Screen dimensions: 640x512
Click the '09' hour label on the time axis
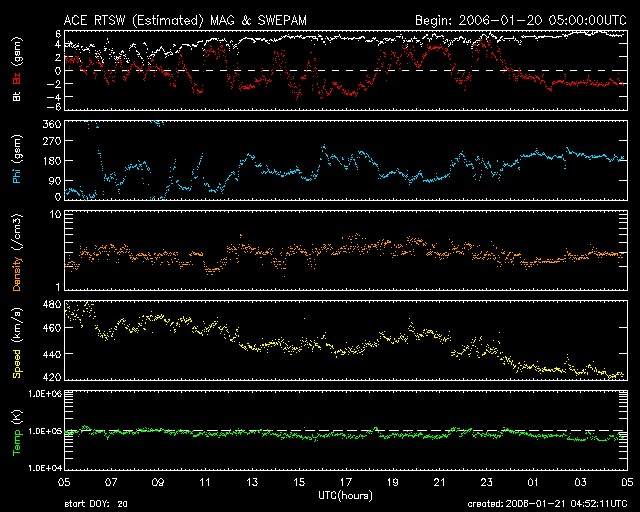158,483
